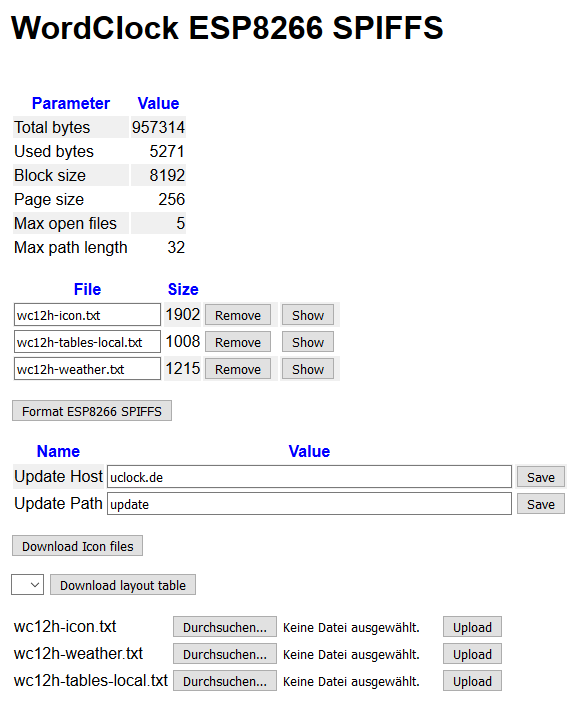Edit the wc12h-icon.txt filename field

(x=87, y=315)
